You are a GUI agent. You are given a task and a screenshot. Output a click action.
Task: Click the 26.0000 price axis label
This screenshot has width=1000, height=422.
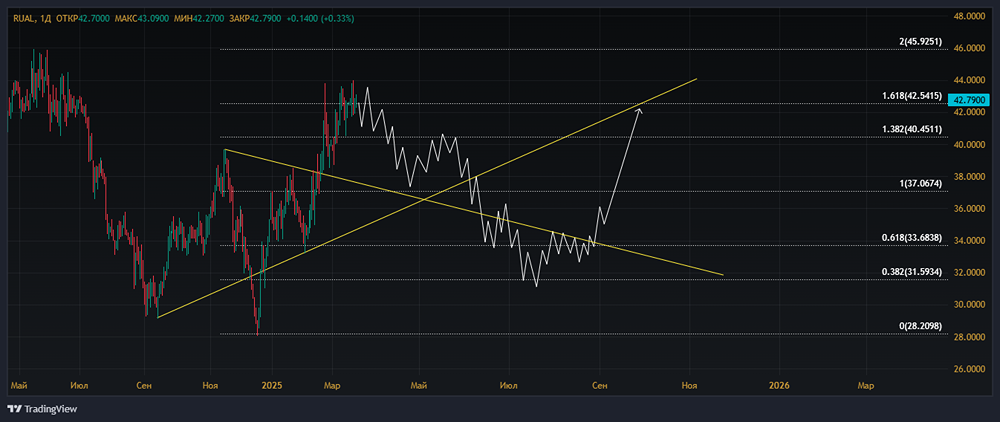pos(968,369)
